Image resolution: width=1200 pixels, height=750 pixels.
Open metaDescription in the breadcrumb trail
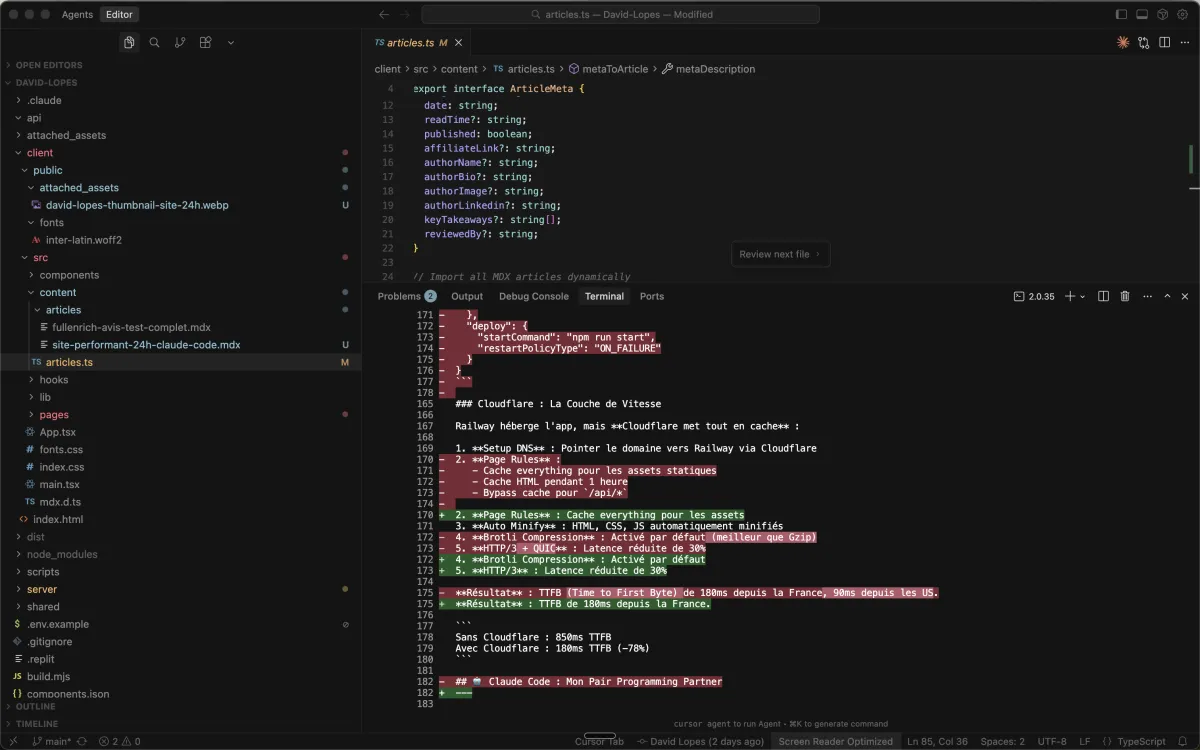pyautogui.click(x=715, y=68)
